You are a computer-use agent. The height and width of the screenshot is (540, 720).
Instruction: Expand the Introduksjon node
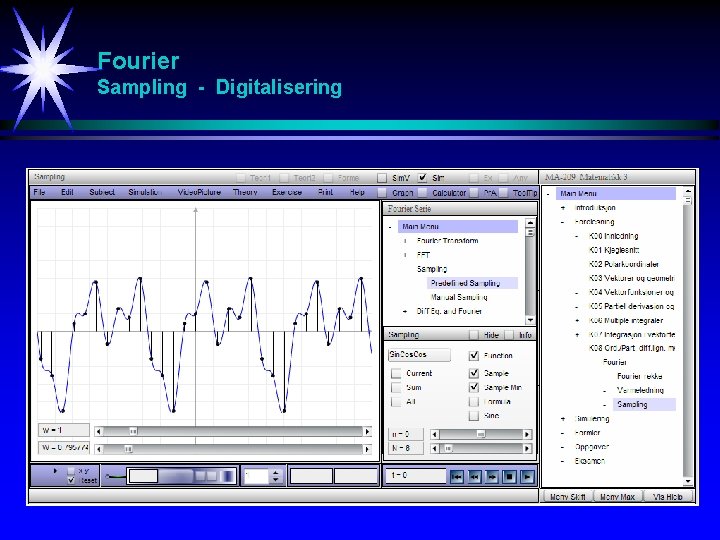pos(563,208)
